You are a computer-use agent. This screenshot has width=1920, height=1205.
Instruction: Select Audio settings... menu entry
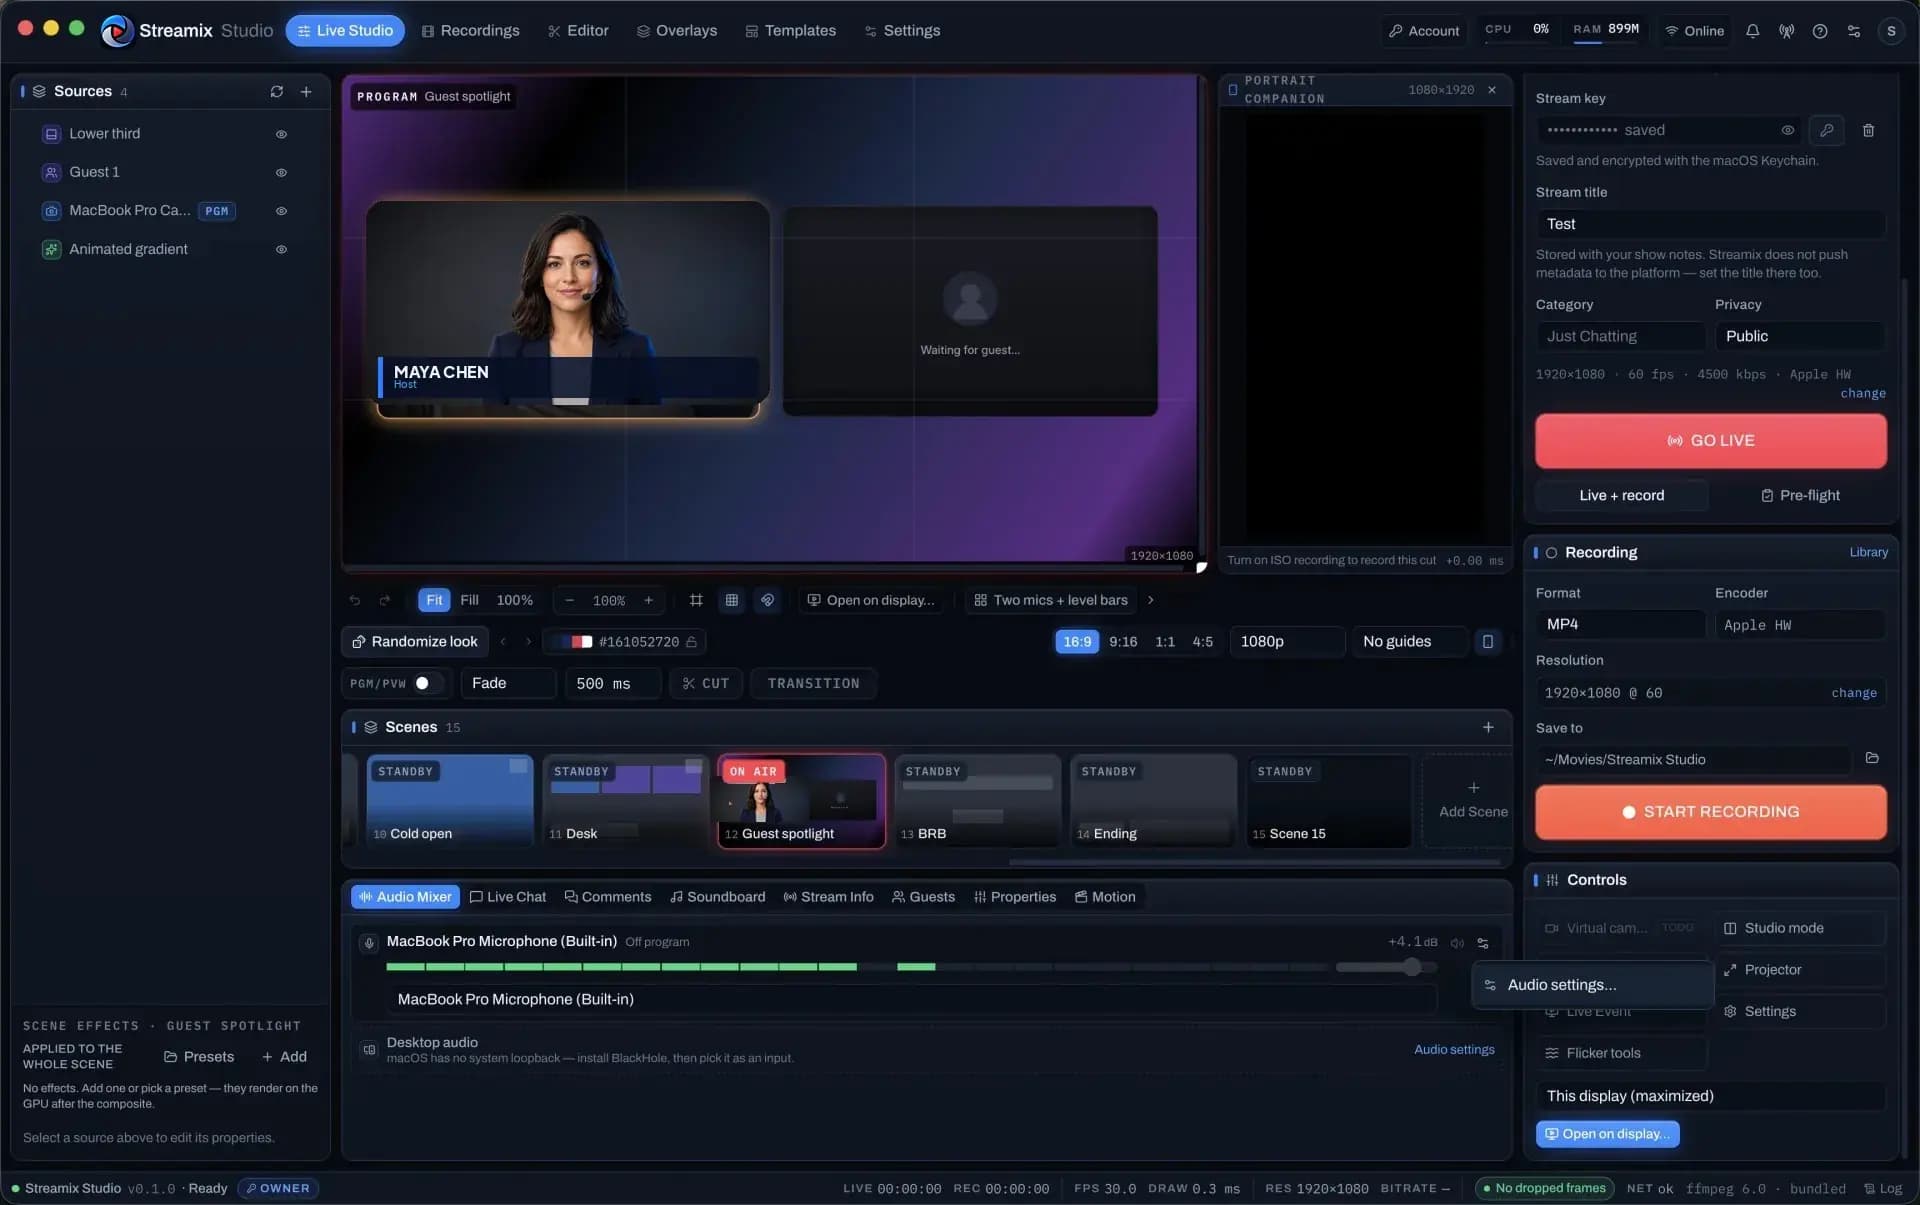[x=1593, y=985]
